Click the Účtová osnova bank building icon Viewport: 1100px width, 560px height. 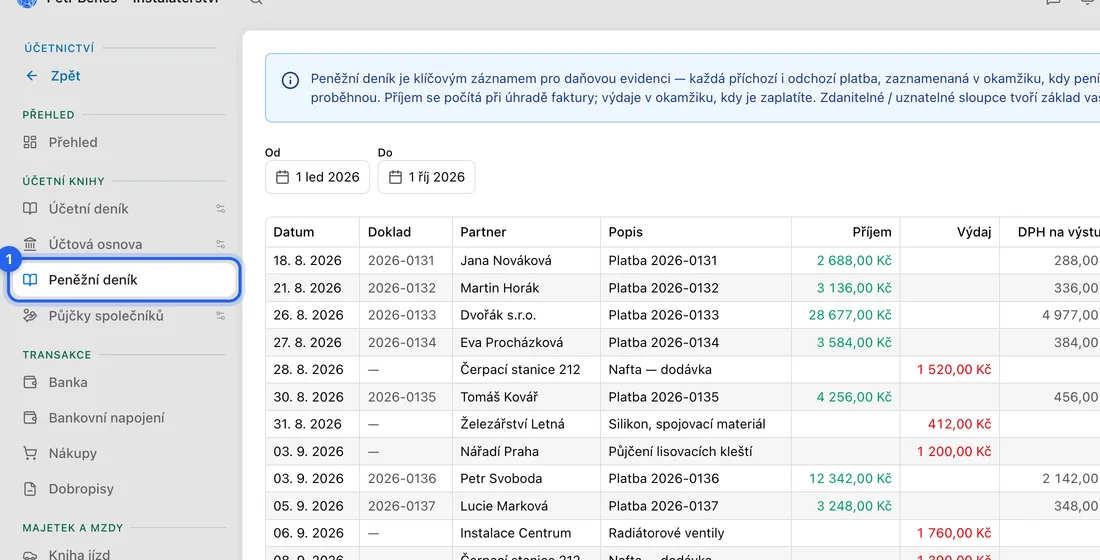30,244
